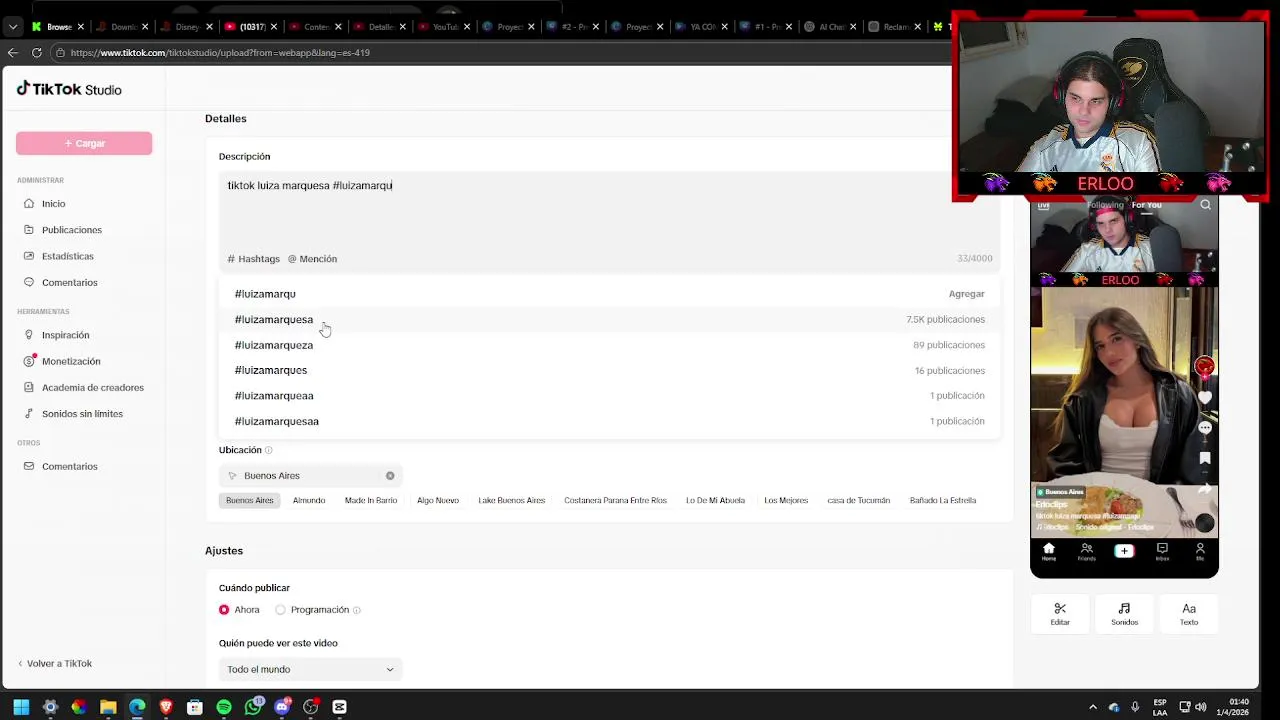
Task: Click the bookmark icon in the preview
Action: click(1205, 458)
